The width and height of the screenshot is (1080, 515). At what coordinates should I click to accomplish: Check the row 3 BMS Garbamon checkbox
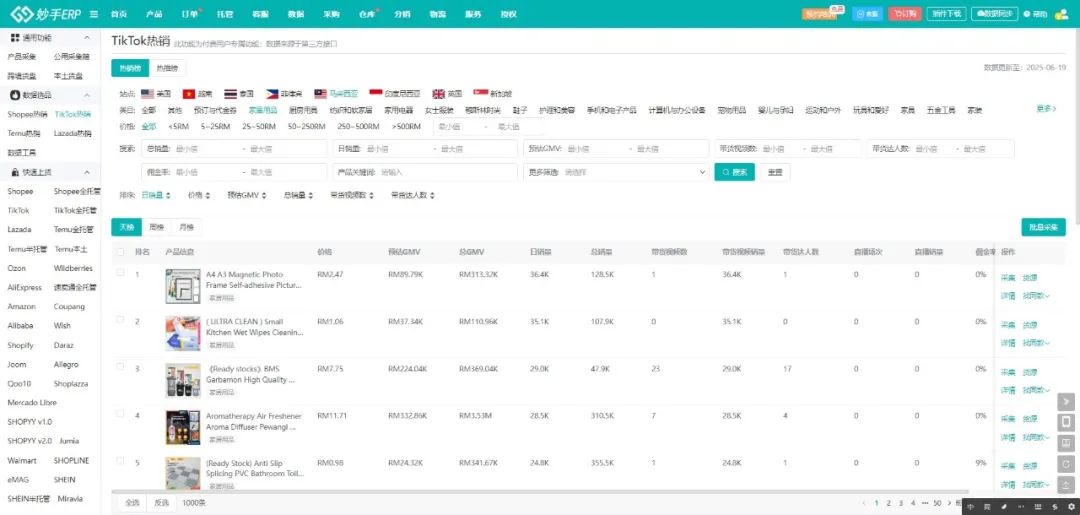[x=121, y=367]
